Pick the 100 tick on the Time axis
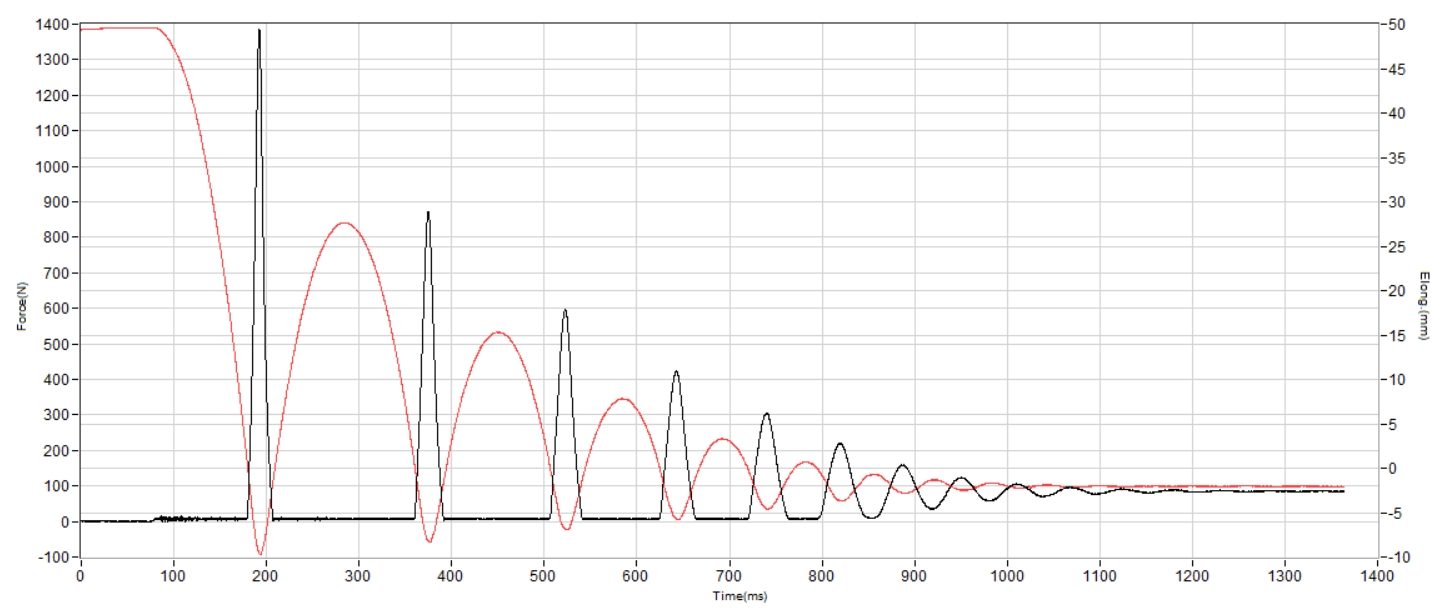Screen dimensions: 1445x608 [x=173, y=577]
